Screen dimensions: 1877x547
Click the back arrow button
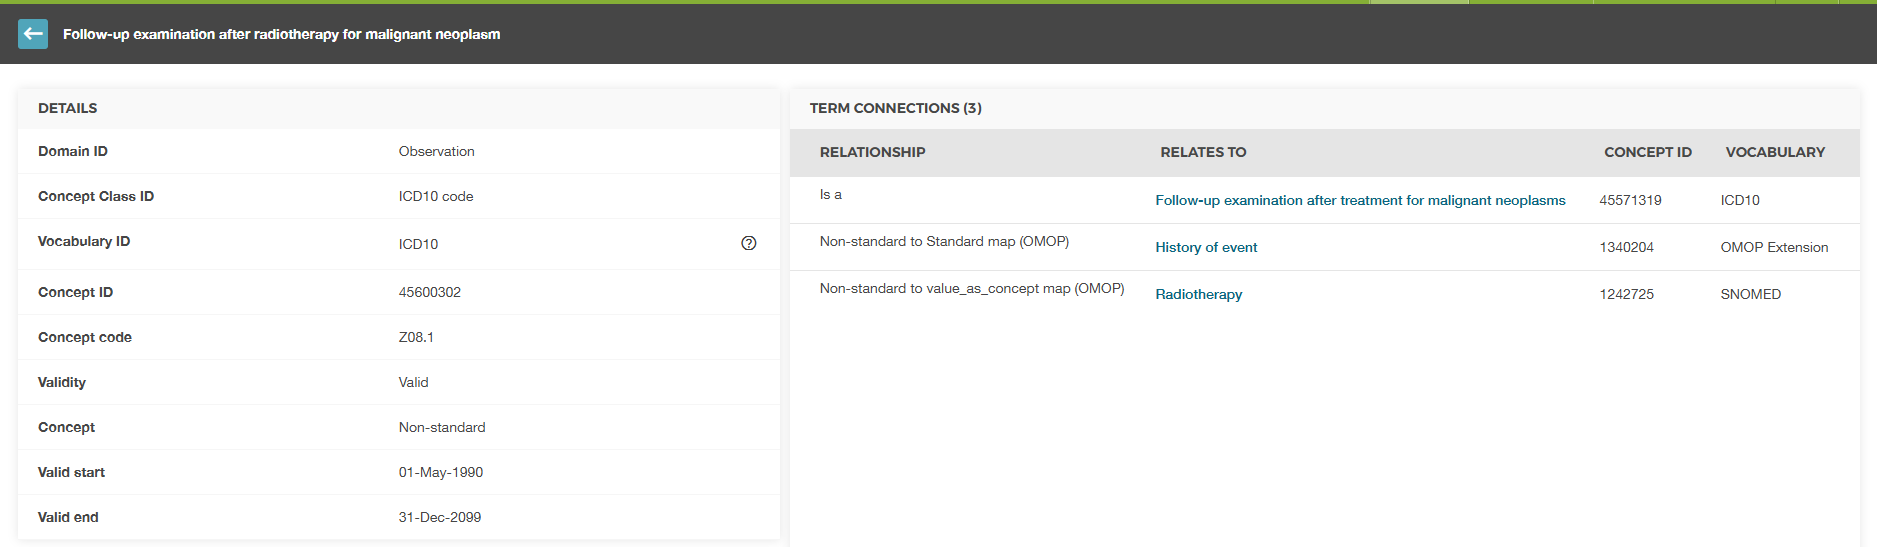(33, 34)
